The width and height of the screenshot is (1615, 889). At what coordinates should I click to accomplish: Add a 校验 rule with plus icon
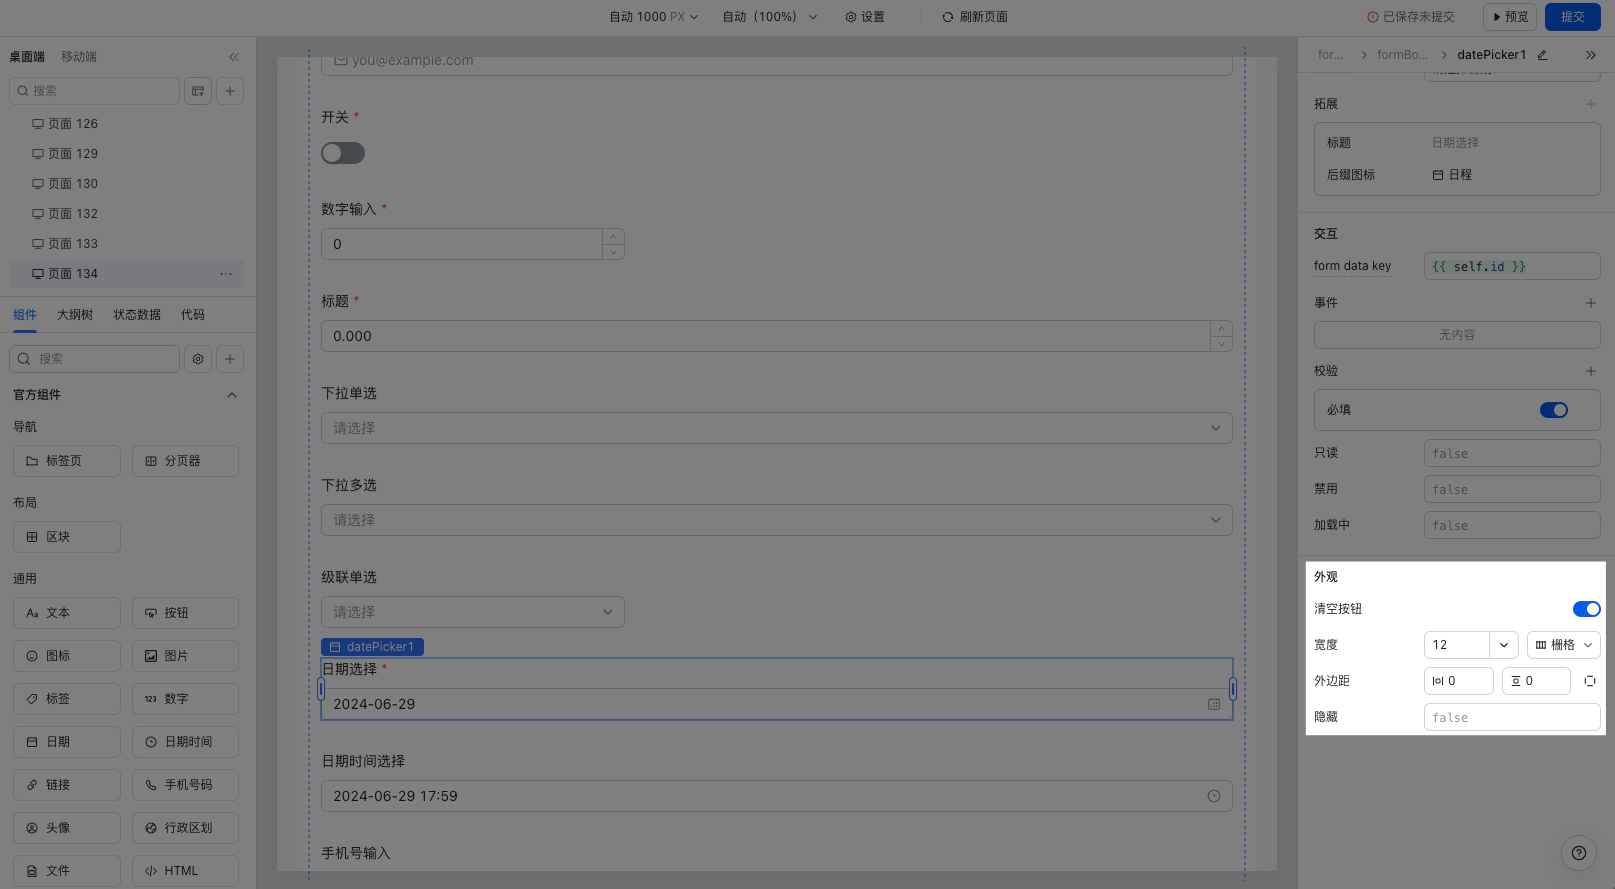[x=1591, y=371]
